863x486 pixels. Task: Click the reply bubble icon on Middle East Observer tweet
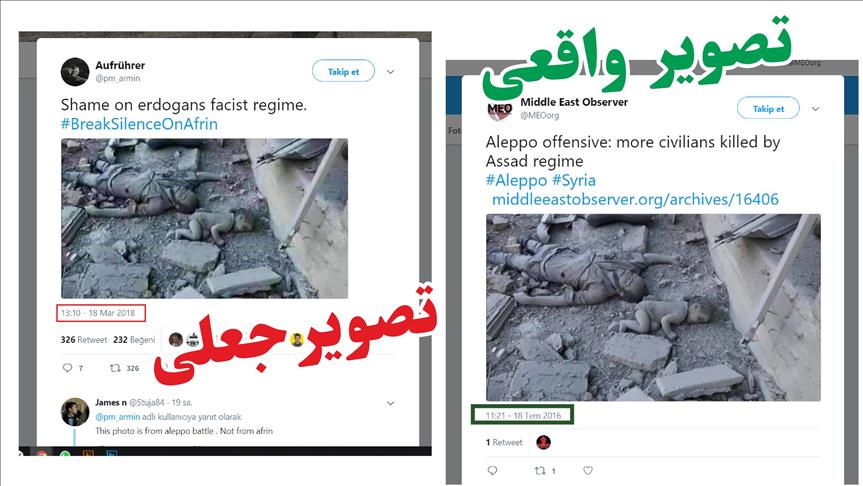(x=492, y=470)
